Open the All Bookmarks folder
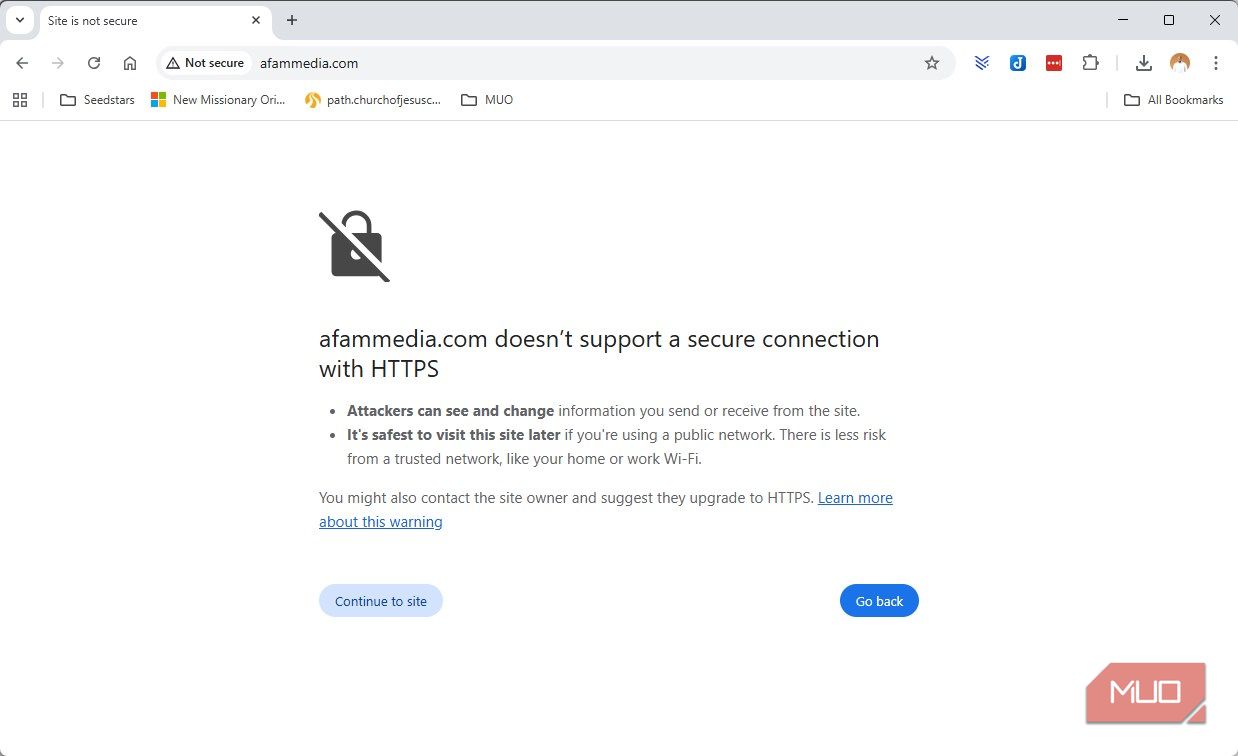 1174,100
